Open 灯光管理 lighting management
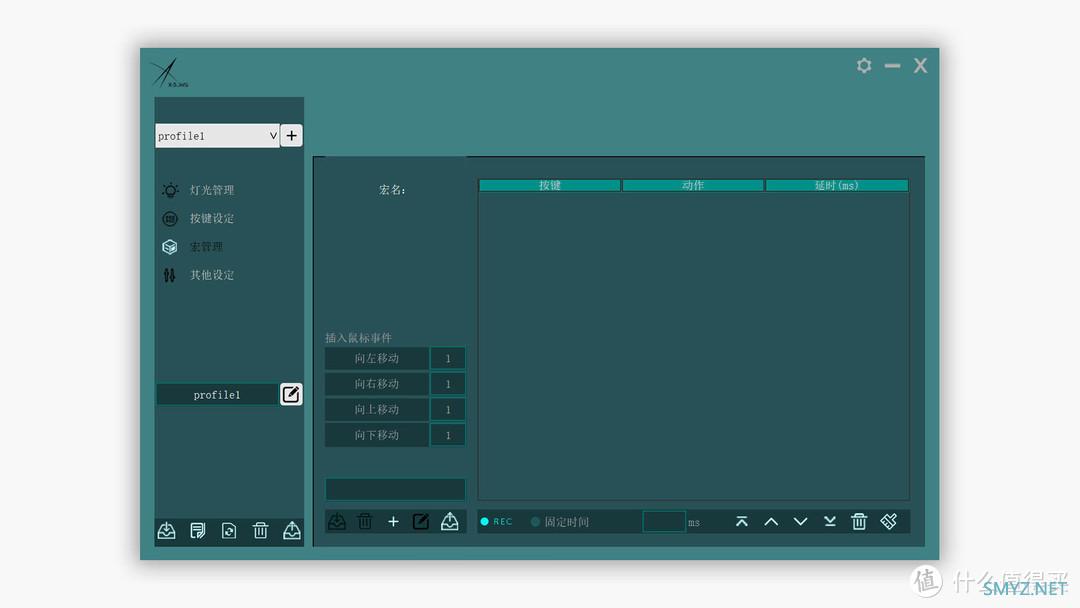 211,190
